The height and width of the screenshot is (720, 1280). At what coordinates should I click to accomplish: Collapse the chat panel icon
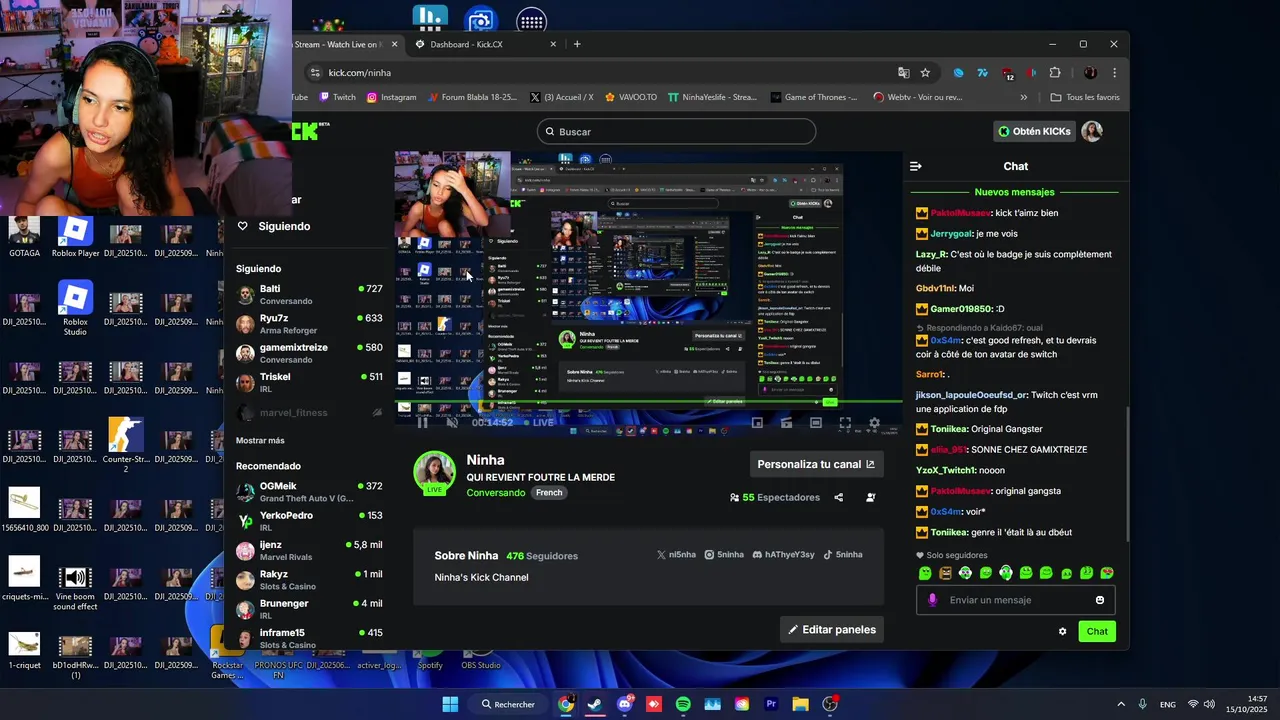coord(916,166)
